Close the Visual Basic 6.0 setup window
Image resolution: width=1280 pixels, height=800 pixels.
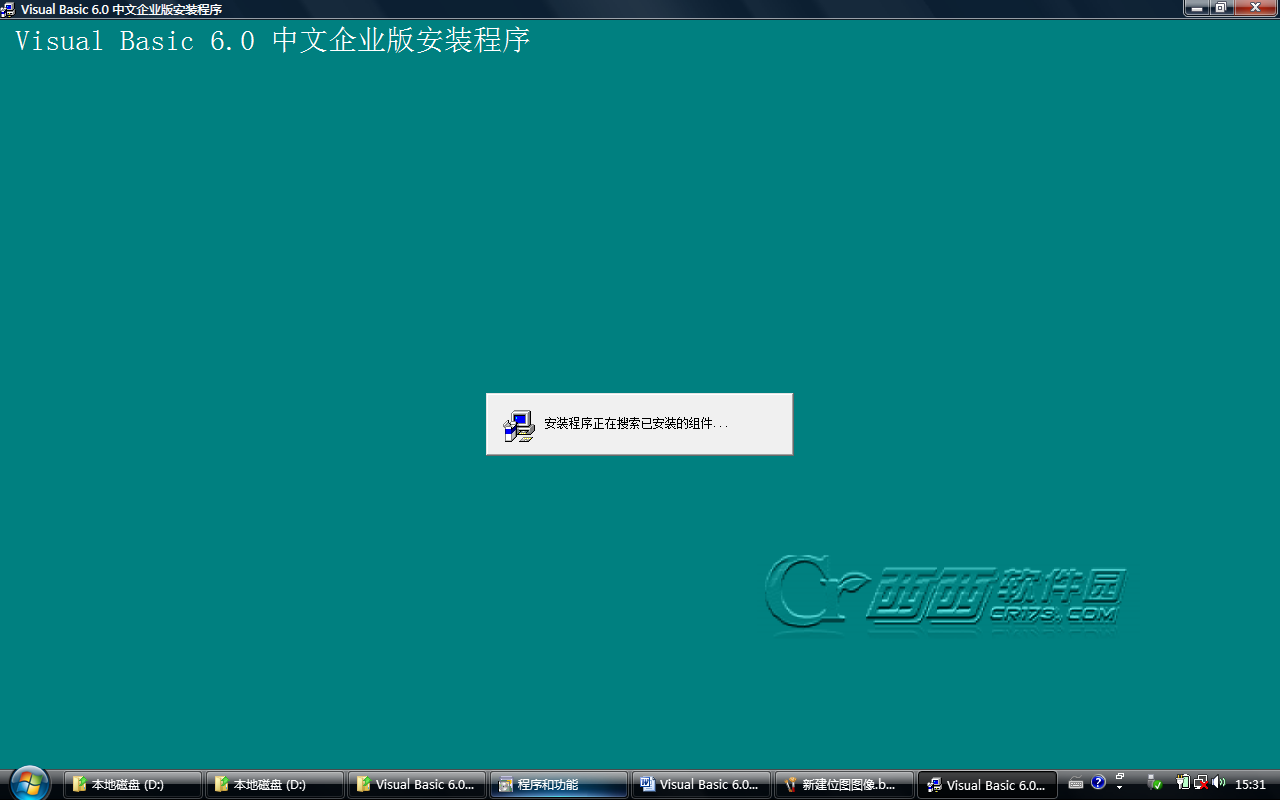point(1254,8)
